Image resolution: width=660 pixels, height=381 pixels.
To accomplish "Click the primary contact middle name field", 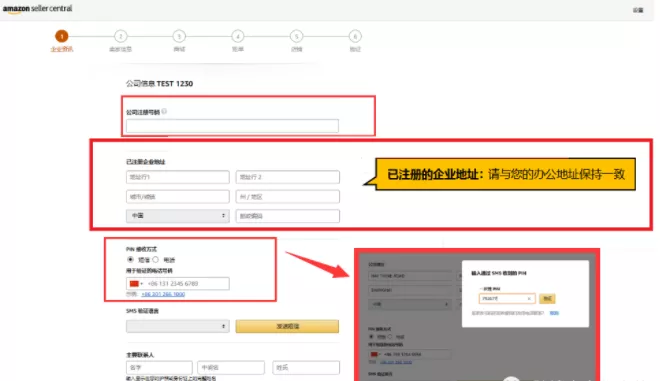I will [231, 367].
